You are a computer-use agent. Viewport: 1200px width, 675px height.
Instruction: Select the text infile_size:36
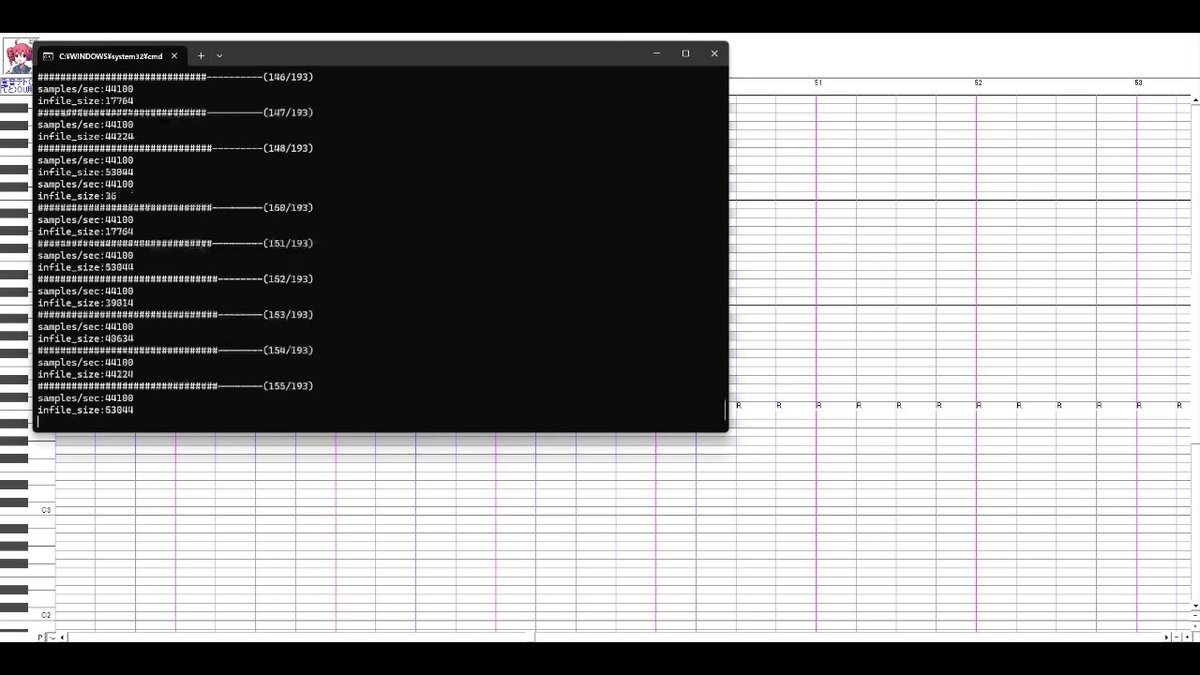(x=77, y=196)
